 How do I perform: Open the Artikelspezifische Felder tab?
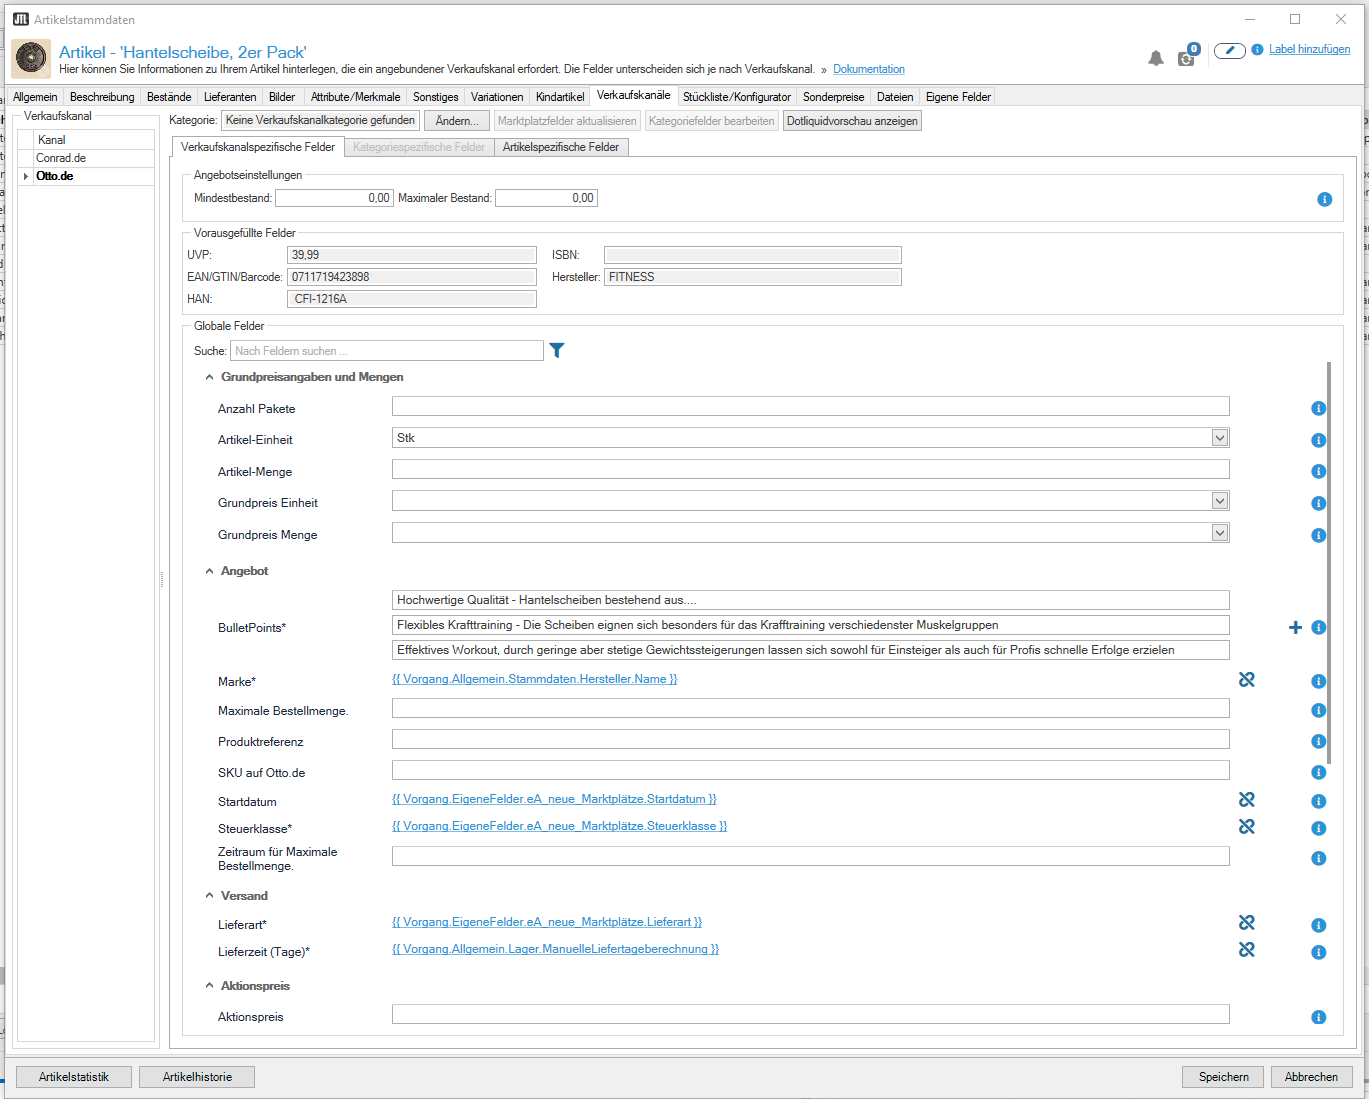560,147
